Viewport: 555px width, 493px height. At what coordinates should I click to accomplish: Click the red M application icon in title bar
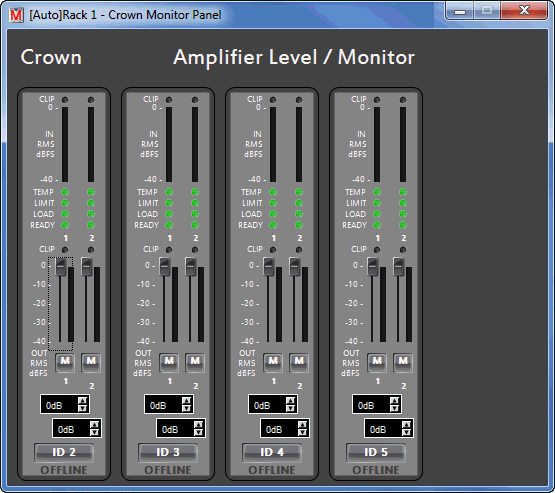(x=16, y=15)
